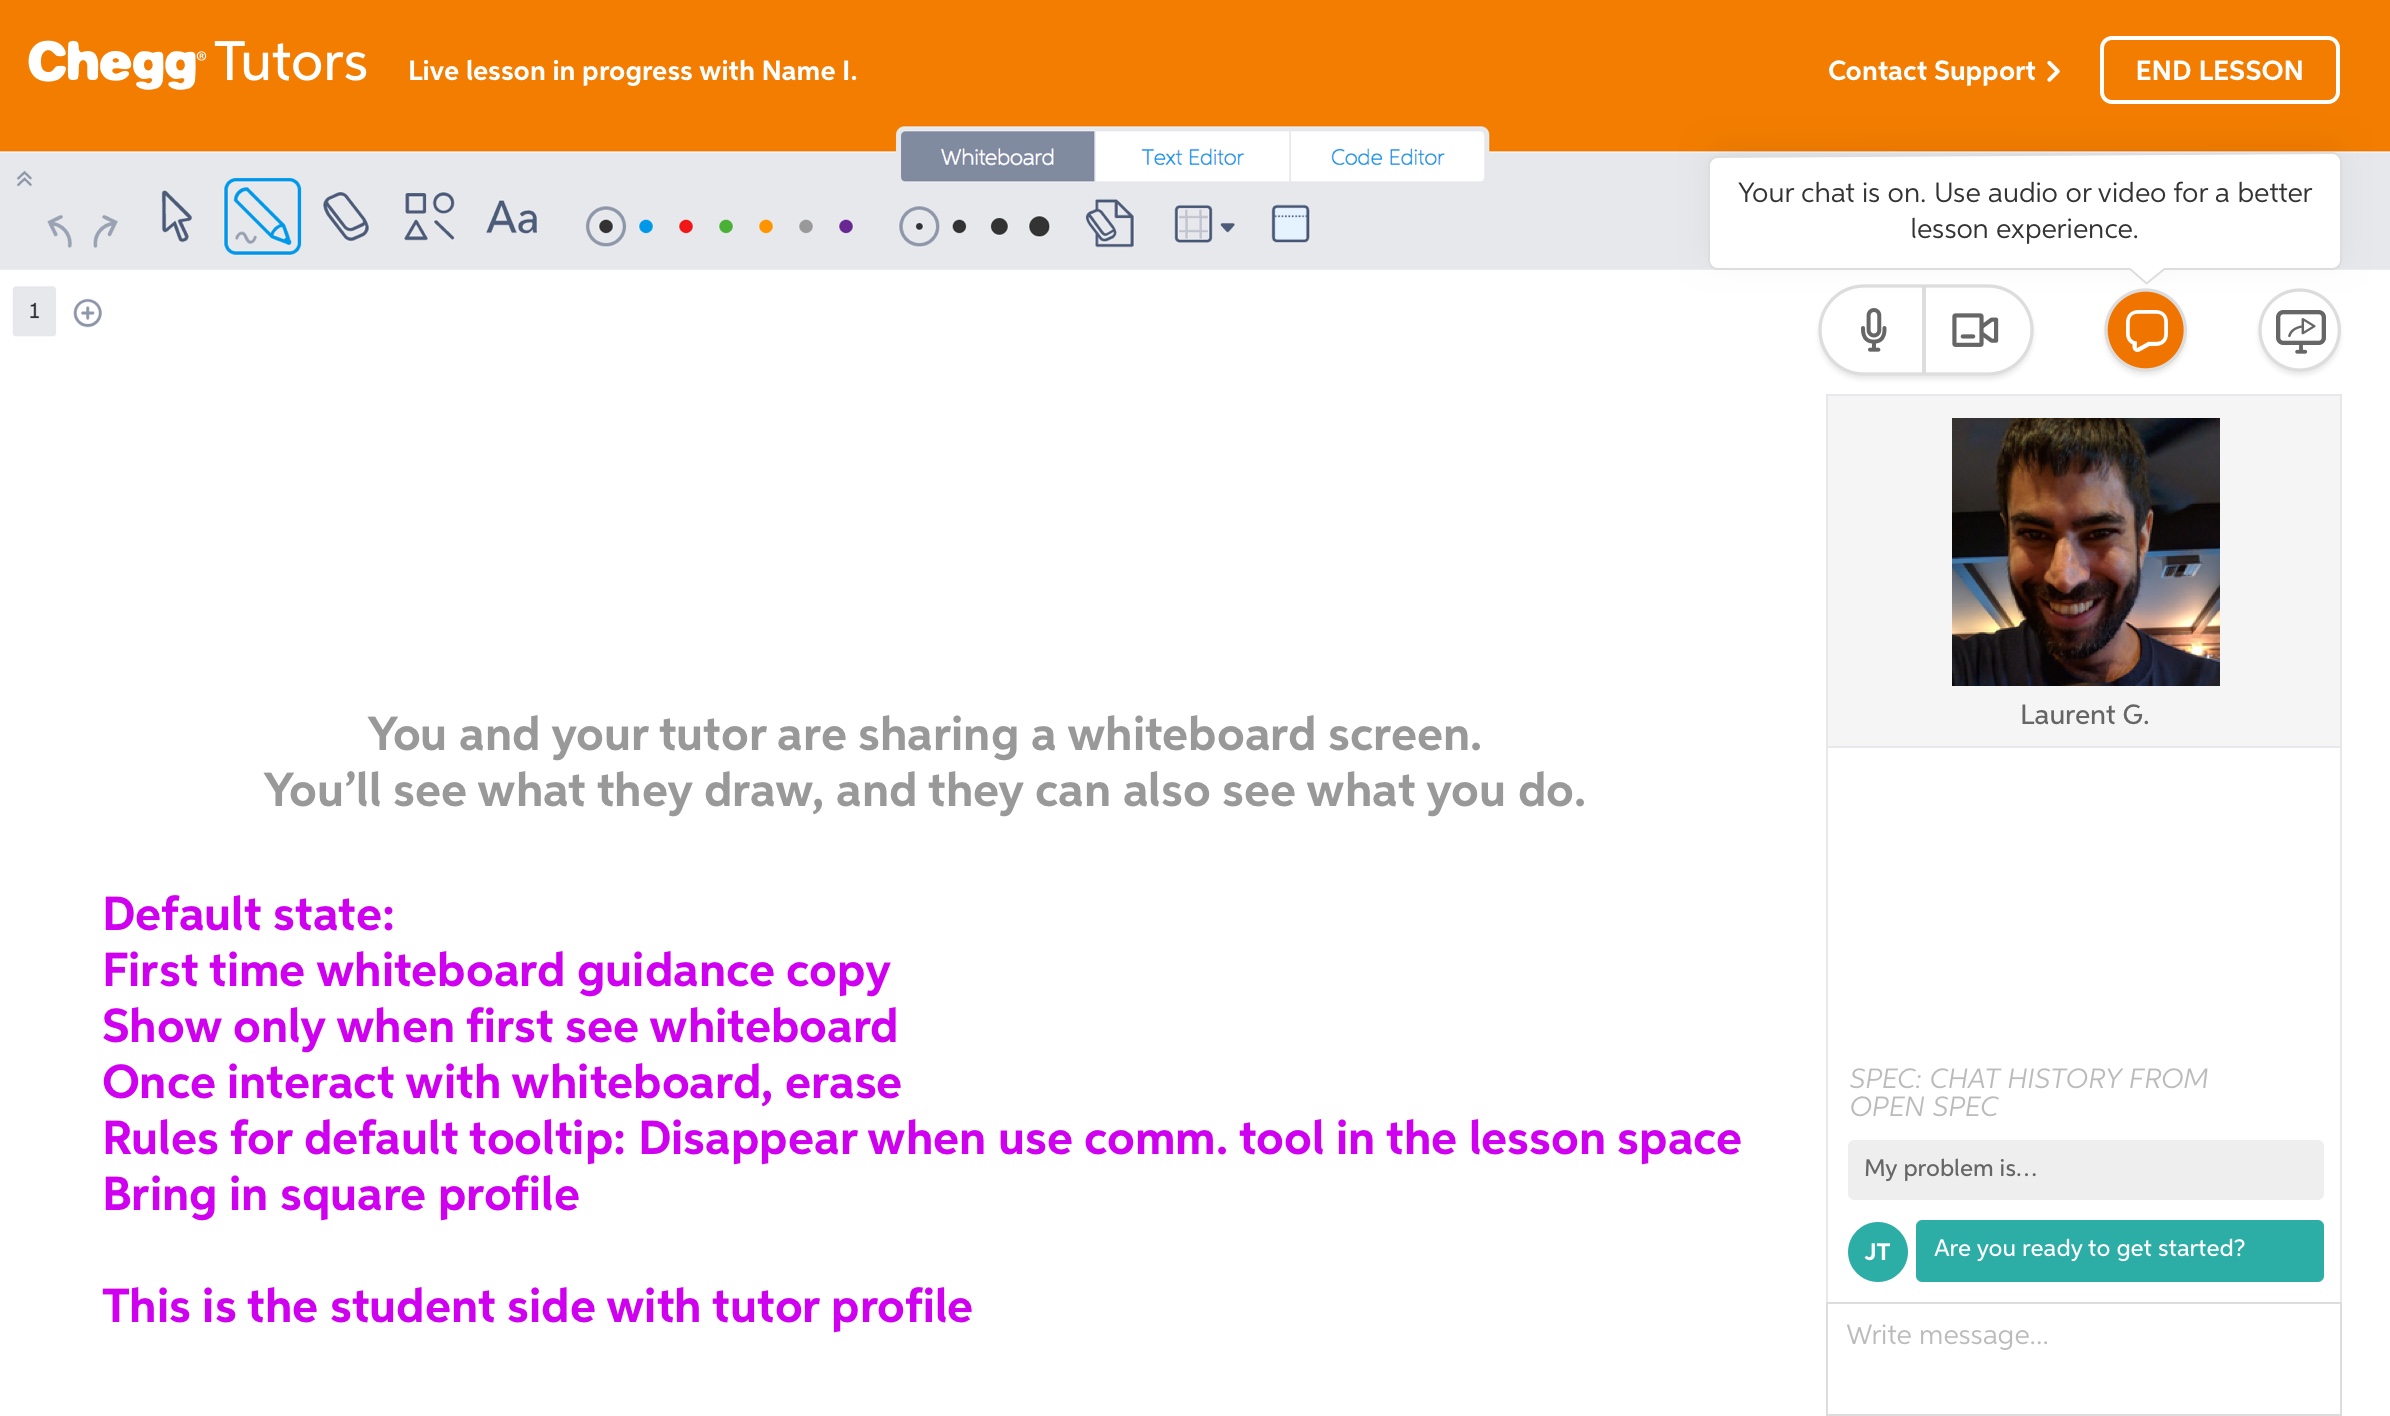Choose the gray pen color
Viewport: 2390px width, 1416px height.
[x=806, y=227]
